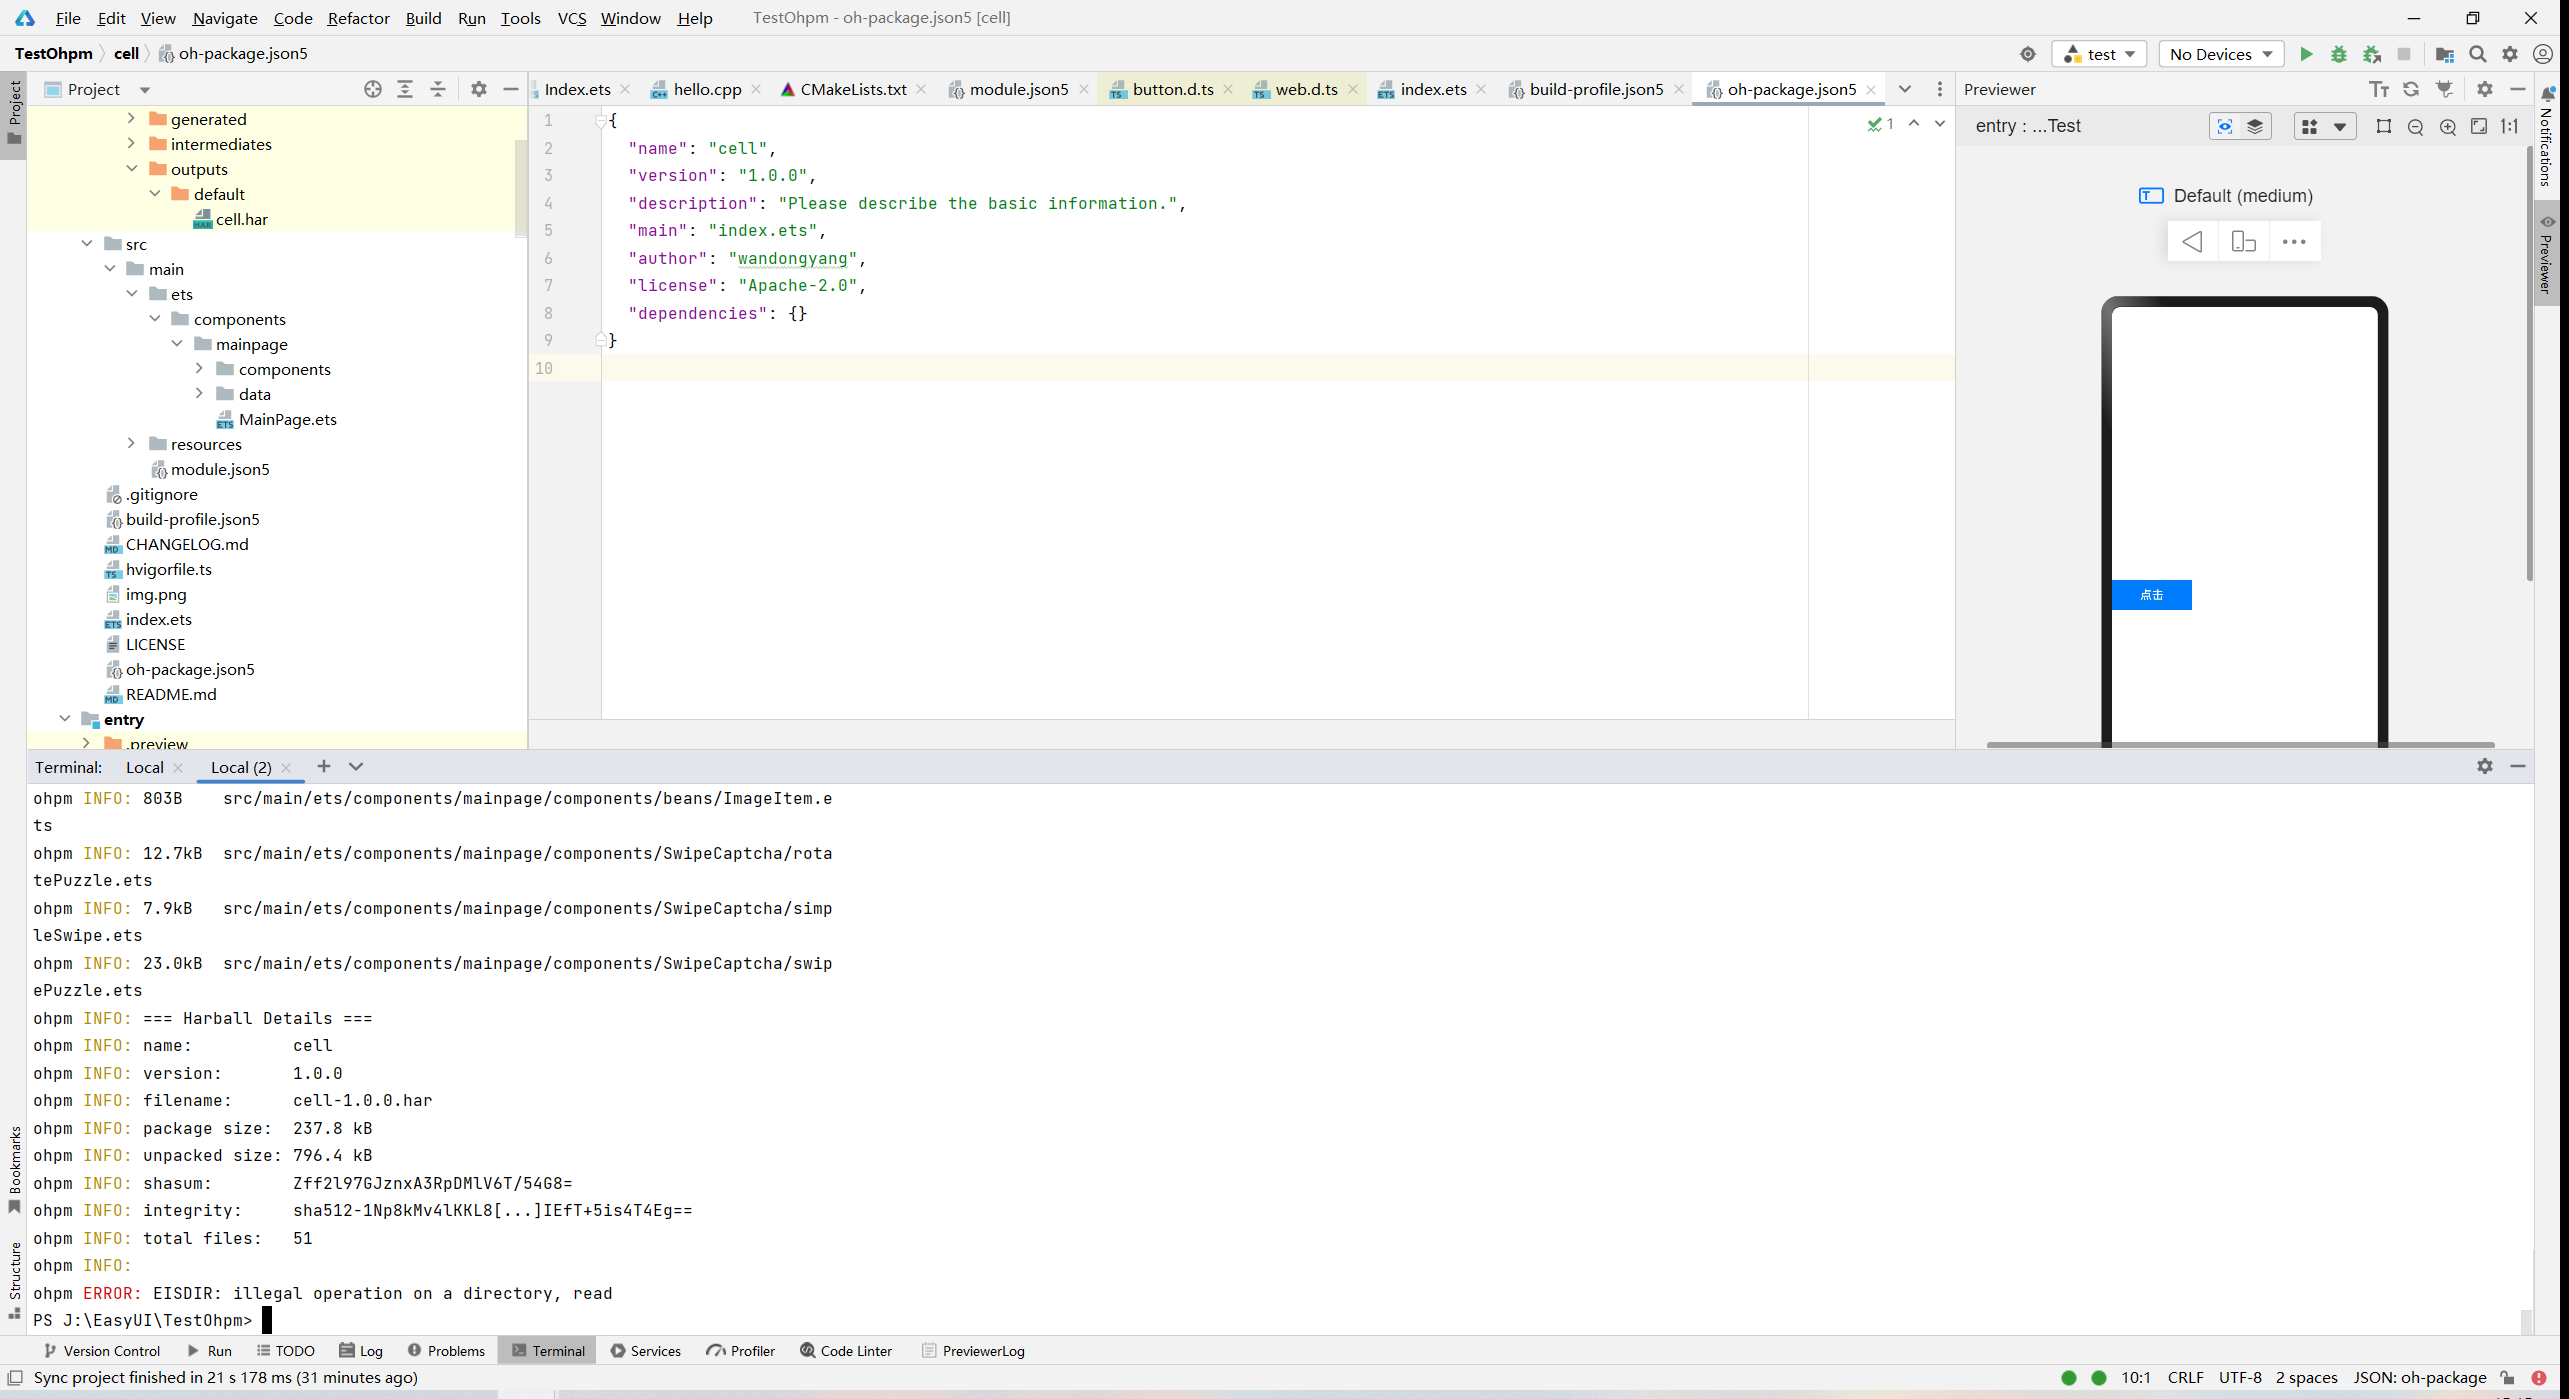Open Project panel options gear

479,89
